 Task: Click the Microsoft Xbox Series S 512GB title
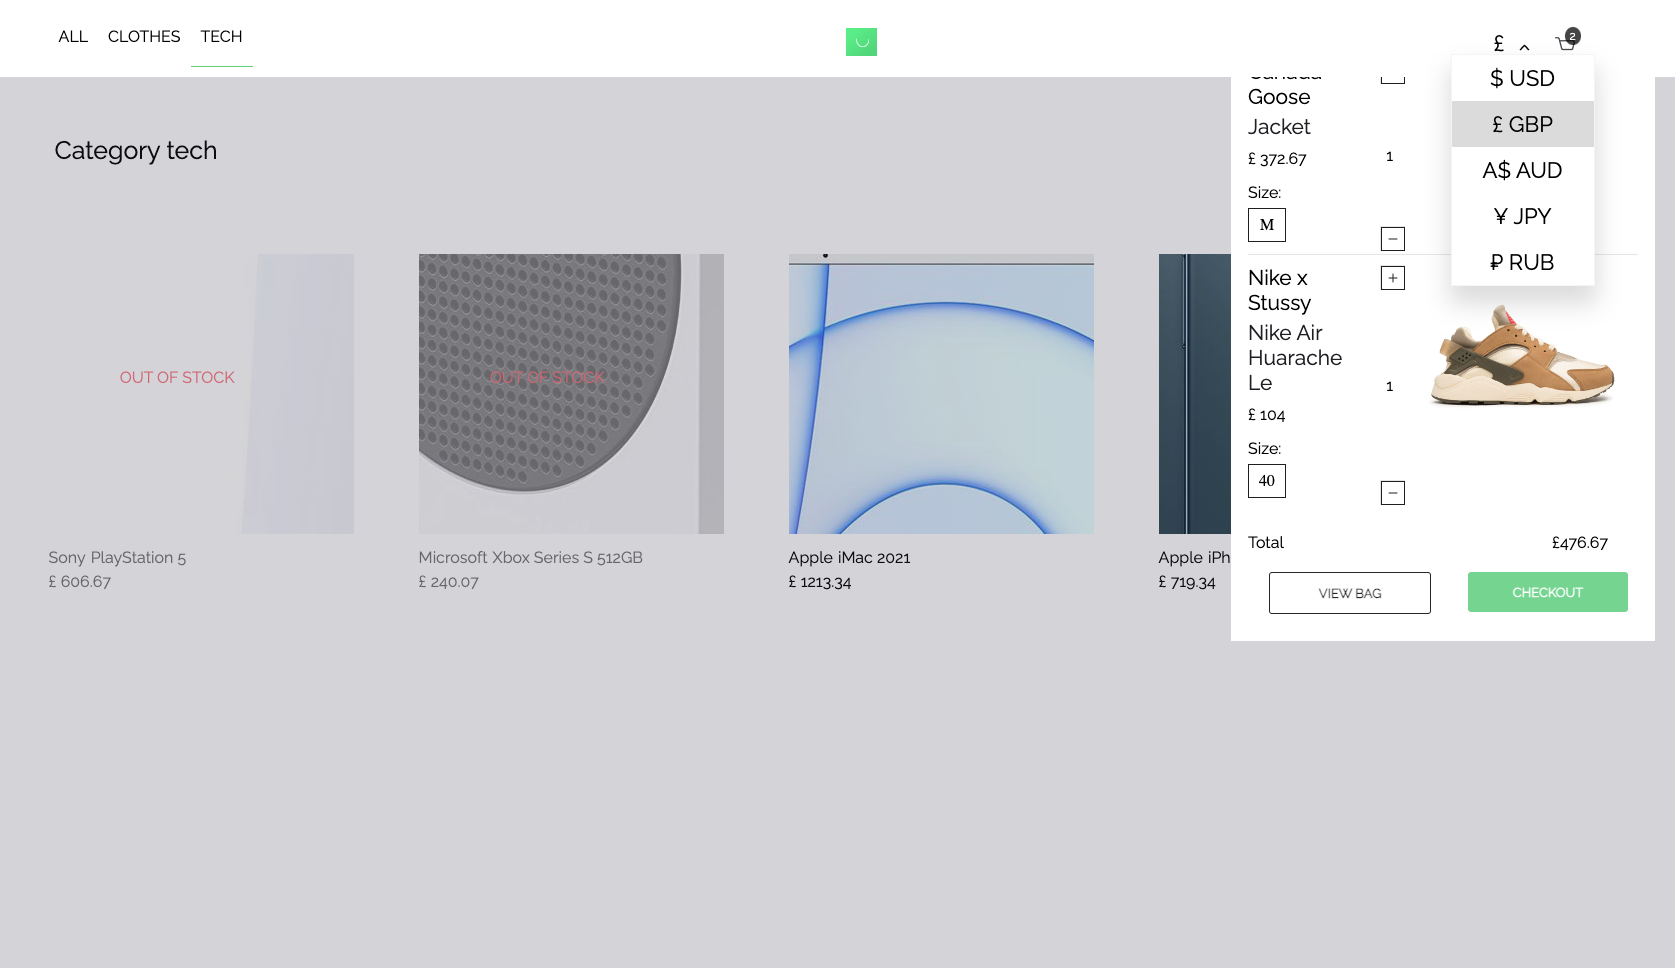(x=530, y=558)
